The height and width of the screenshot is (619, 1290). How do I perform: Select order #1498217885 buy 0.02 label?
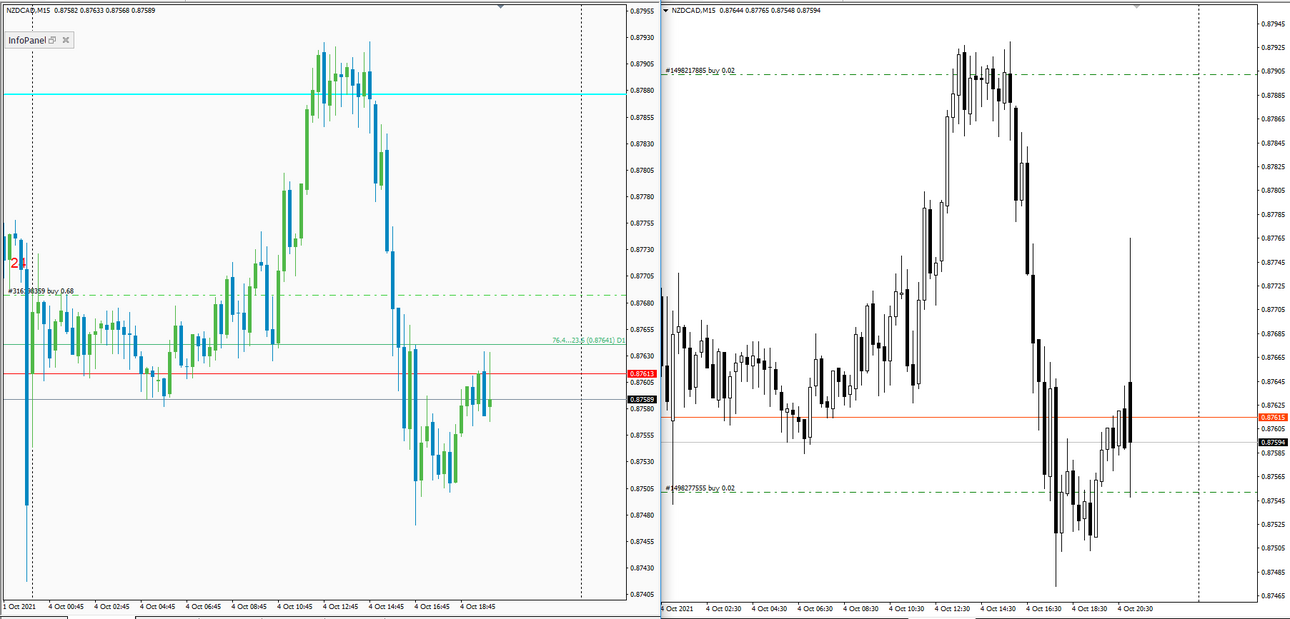pos(700,70)
